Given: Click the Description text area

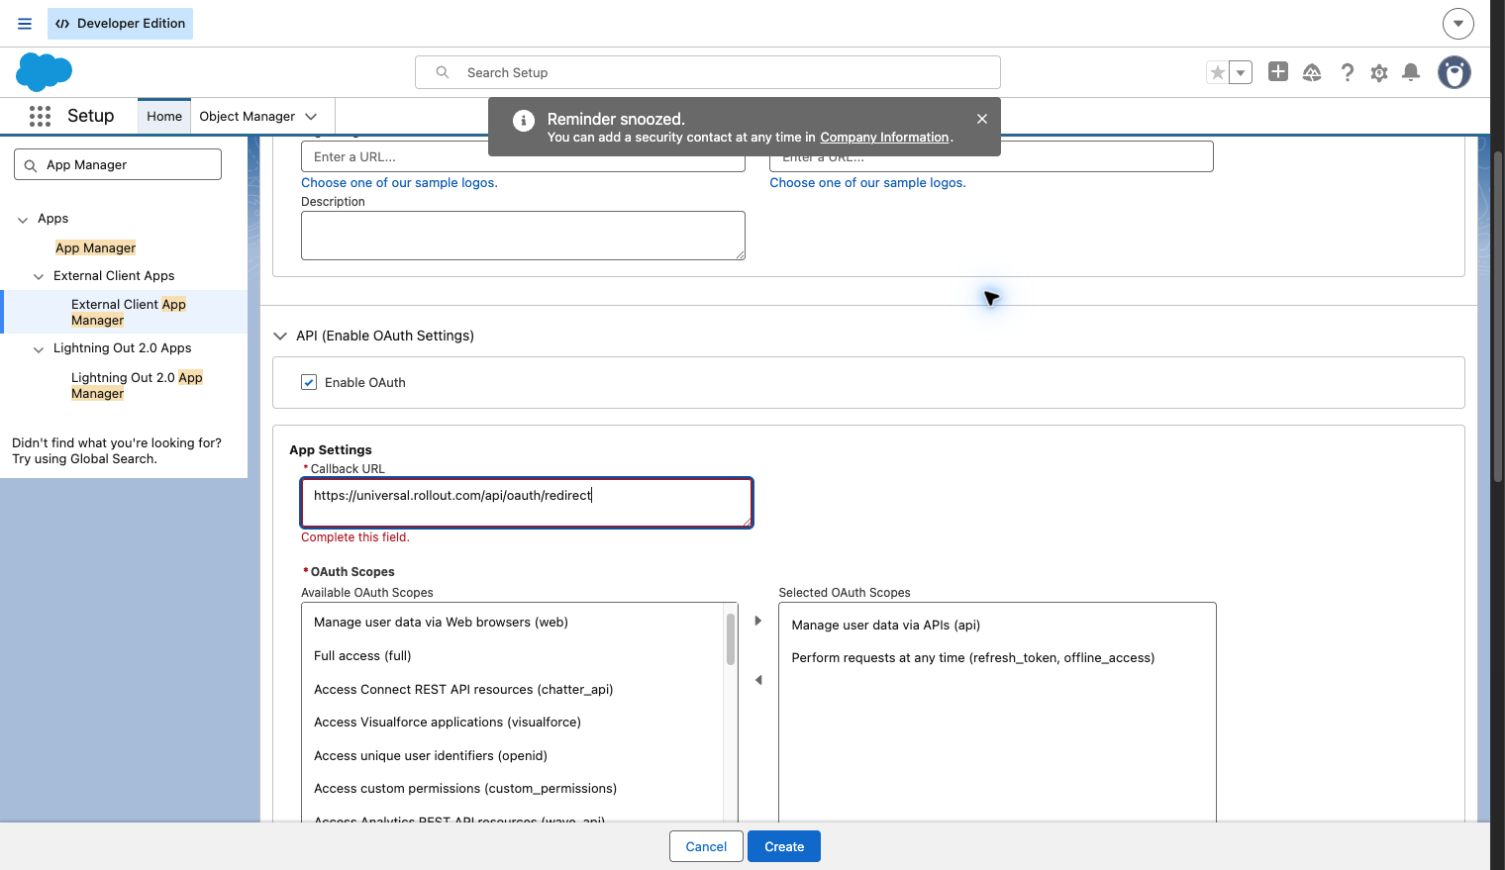Looking at the screenshot, I should pyautogui.click(x=523, y=235).
